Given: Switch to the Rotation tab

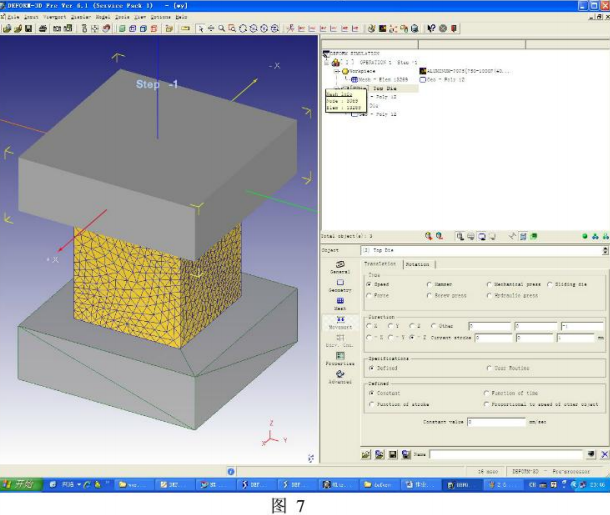Looking at the screenshot, I should [x=417, y=265].
